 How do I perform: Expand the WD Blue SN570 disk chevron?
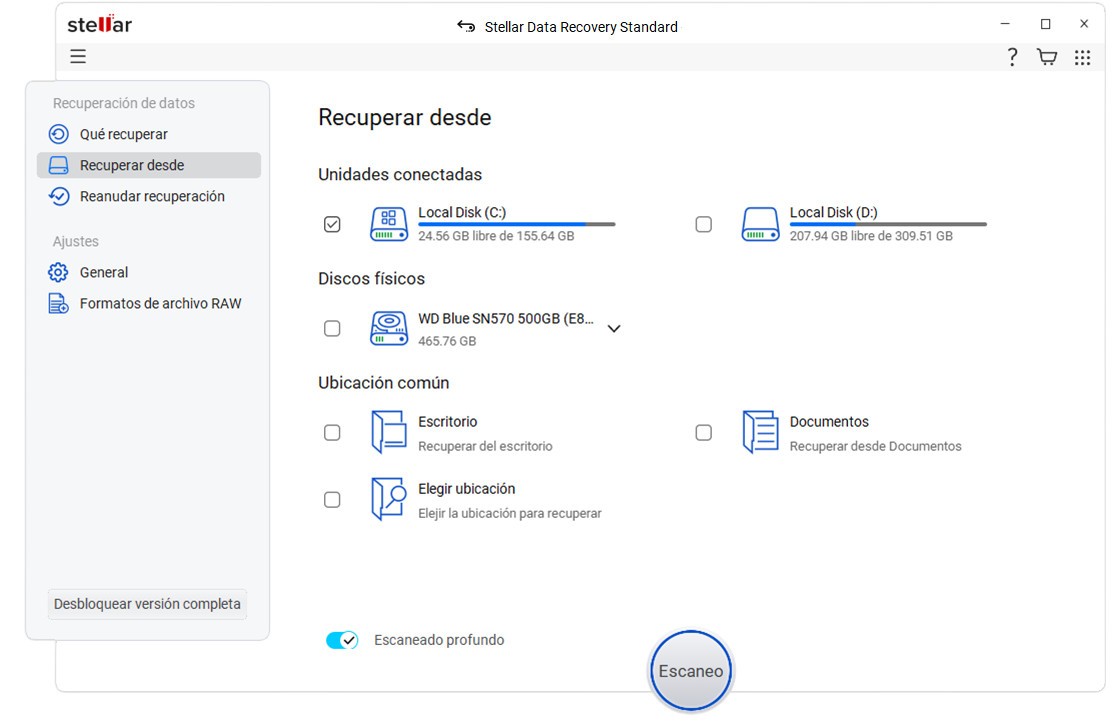(x=614, y=328)
